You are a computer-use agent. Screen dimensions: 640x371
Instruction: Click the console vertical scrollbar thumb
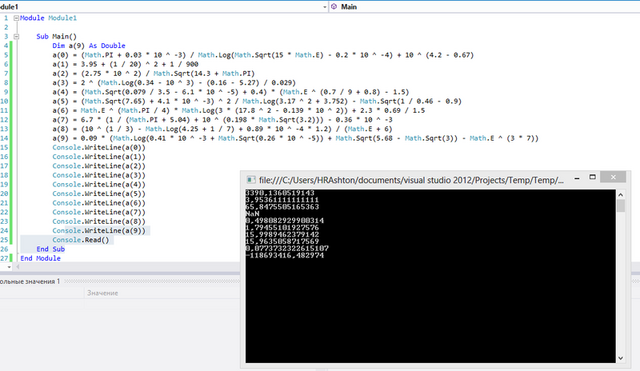[x=621, y=206]
